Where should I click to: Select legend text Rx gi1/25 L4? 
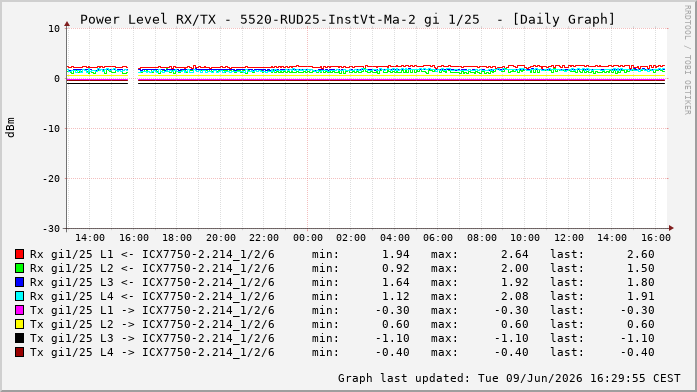pos(72,296)
